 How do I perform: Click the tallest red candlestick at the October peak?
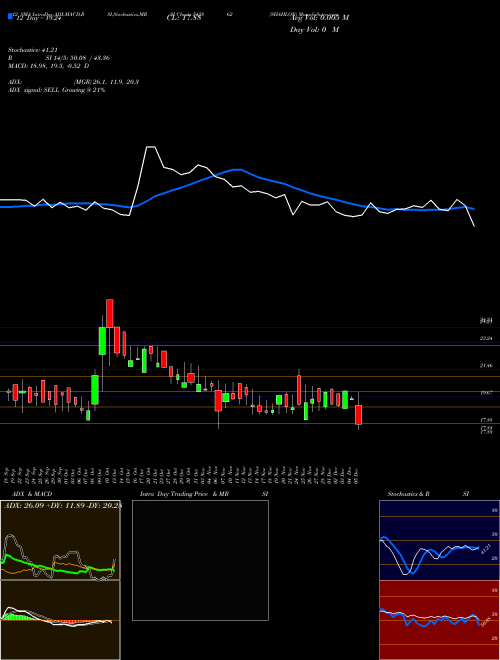point(109,313)
